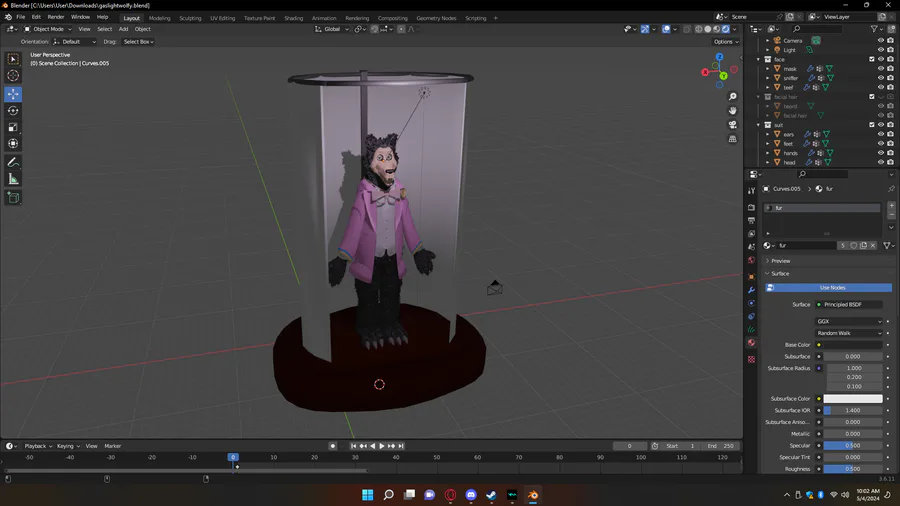Select the Select Box tool in the viewport toolbar

tap(13, 59)
